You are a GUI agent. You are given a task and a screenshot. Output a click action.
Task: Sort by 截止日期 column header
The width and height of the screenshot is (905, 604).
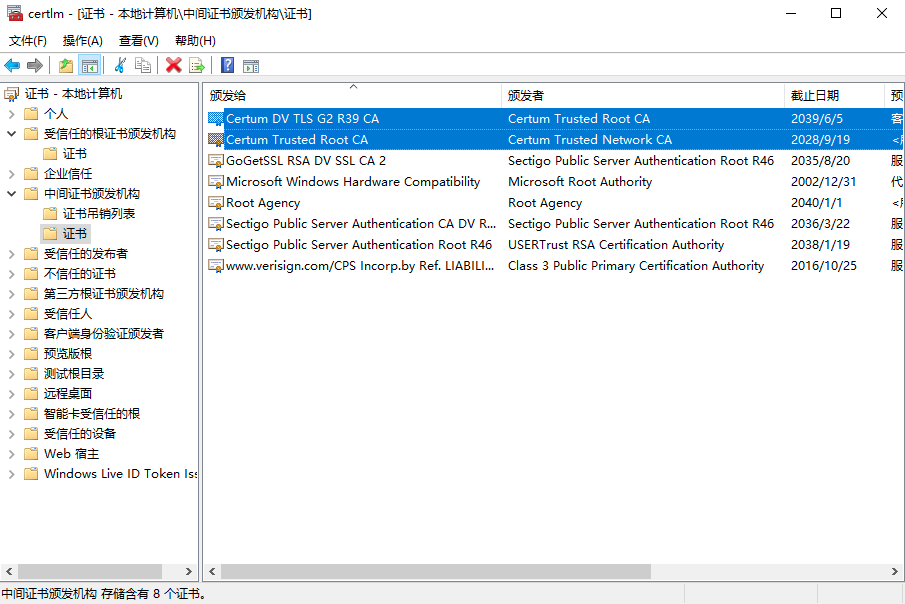tap(815, 96)
